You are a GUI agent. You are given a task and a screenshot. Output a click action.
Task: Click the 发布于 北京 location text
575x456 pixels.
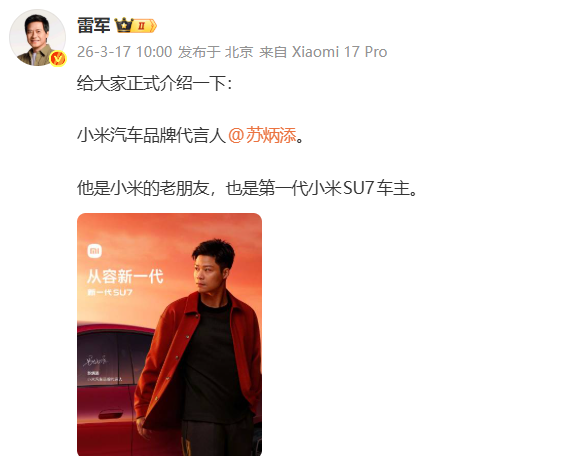(216, 52)
